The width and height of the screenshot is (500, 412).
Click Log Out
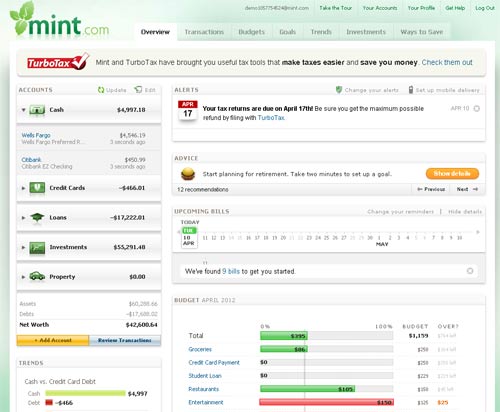485,8
